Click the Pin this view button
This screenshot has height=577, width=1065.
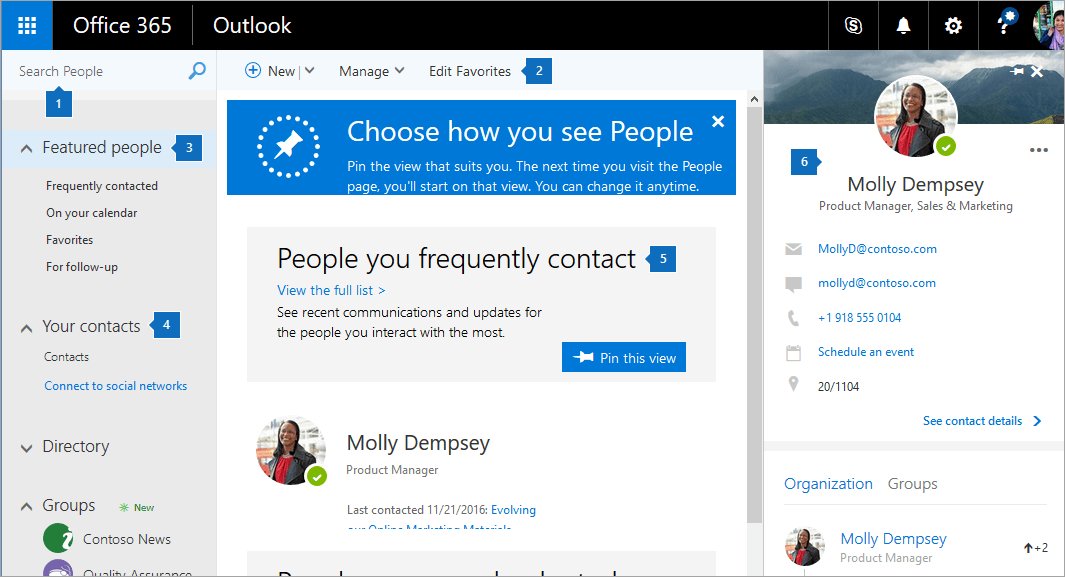[x=623, y=357]
